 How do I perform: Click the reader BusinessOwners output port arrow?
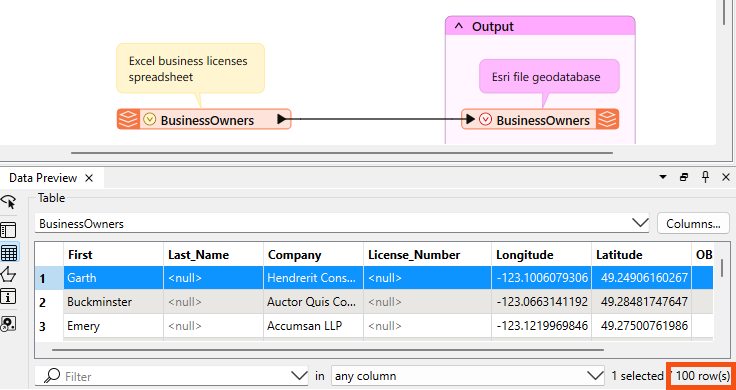(282, 119)
